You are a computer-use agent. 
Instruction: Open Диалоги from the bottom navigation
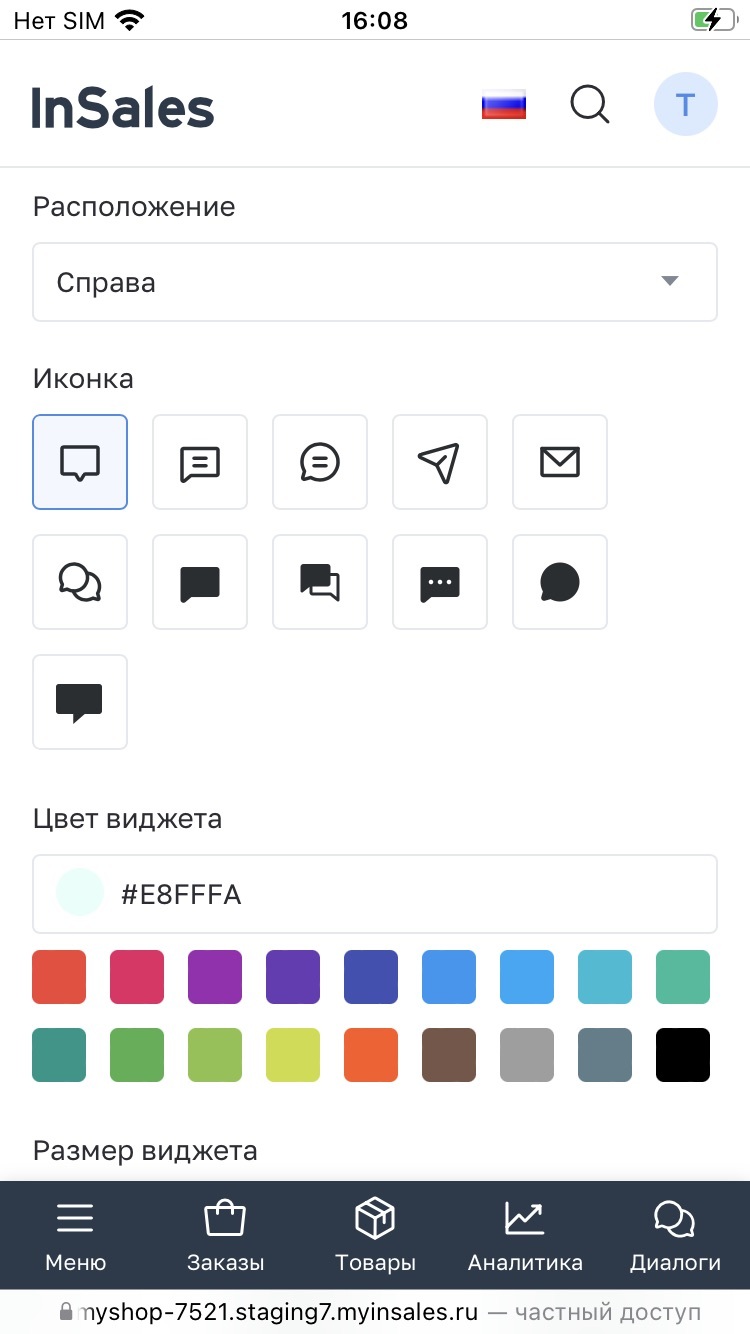pos(675,1236)
